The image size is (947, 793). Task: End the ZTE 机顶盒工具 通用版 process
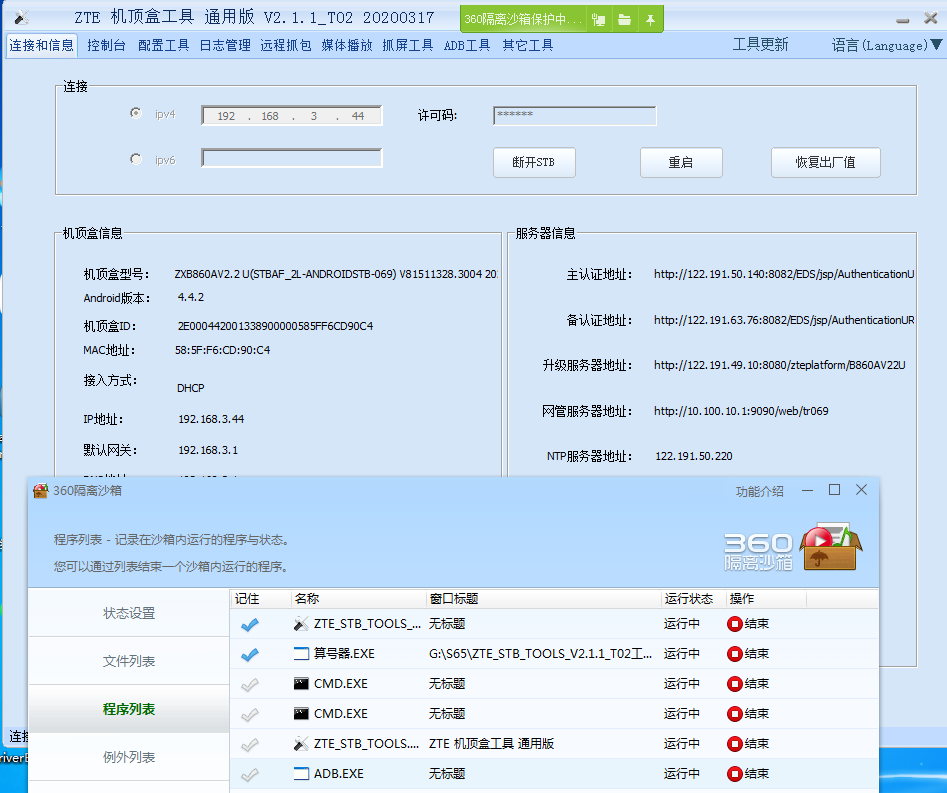point(734,743)
